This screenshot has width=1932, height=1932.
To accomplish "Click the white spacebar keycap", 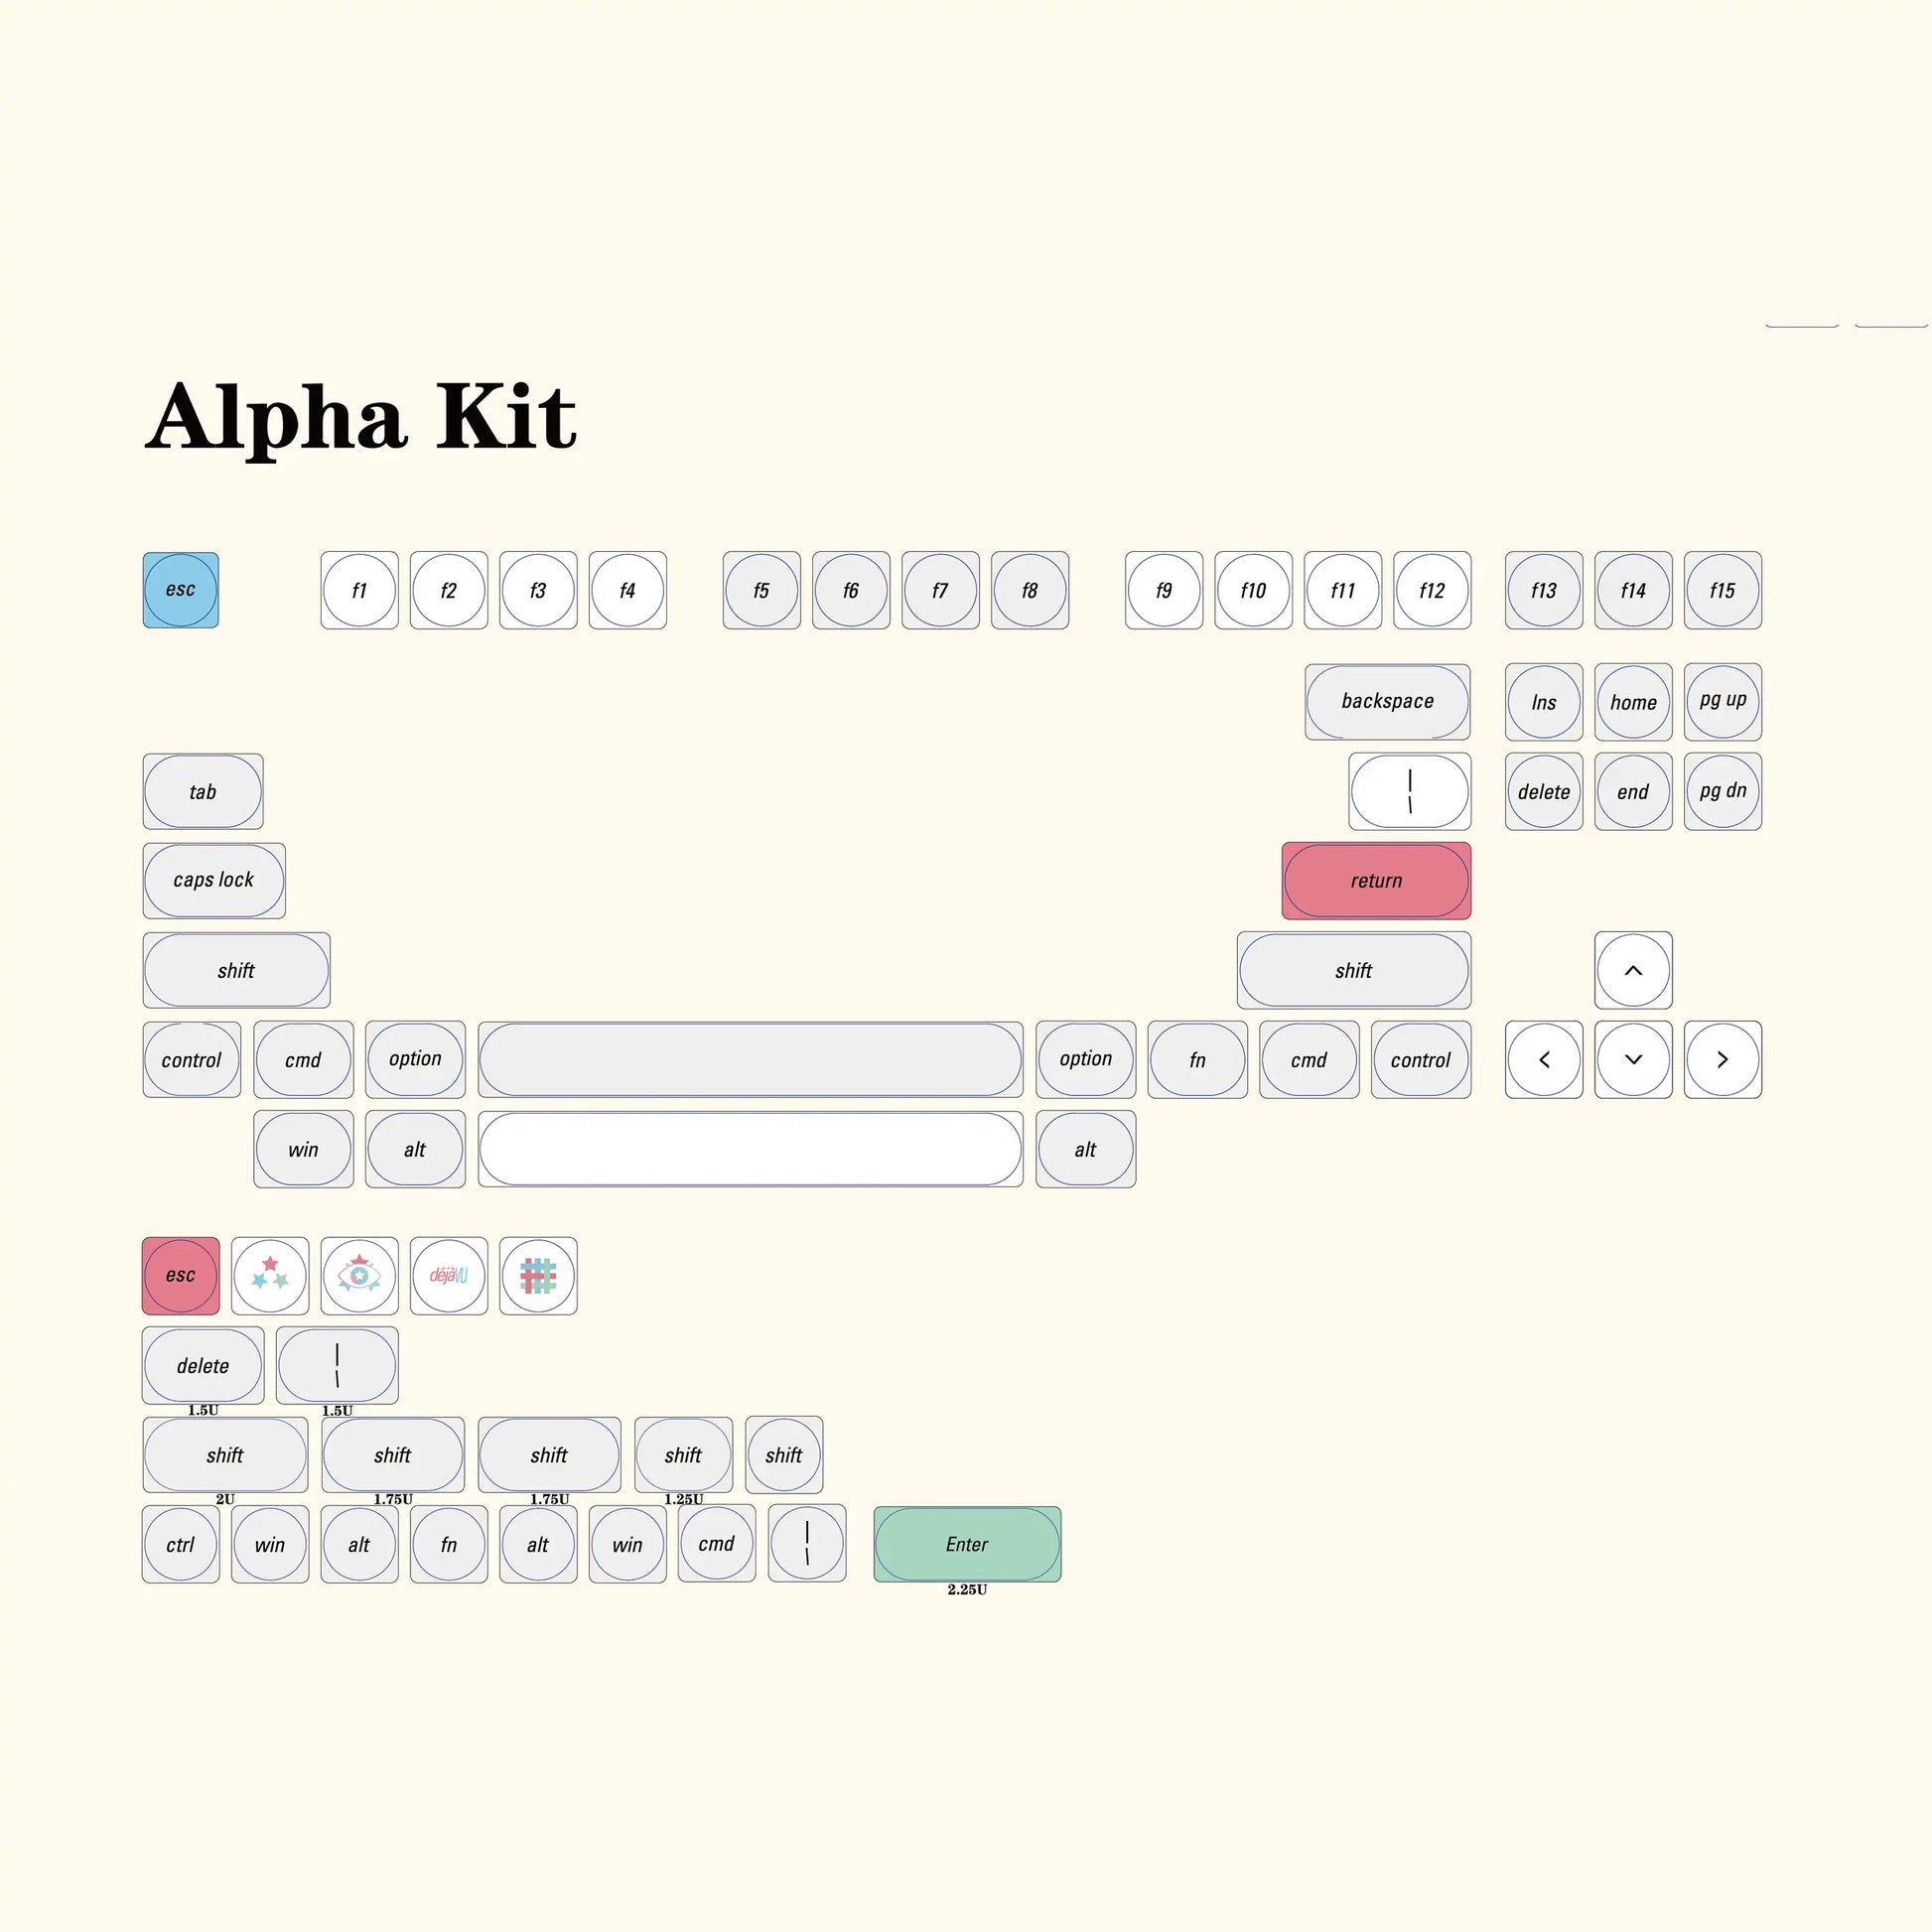I will [x=750, y=1149].
